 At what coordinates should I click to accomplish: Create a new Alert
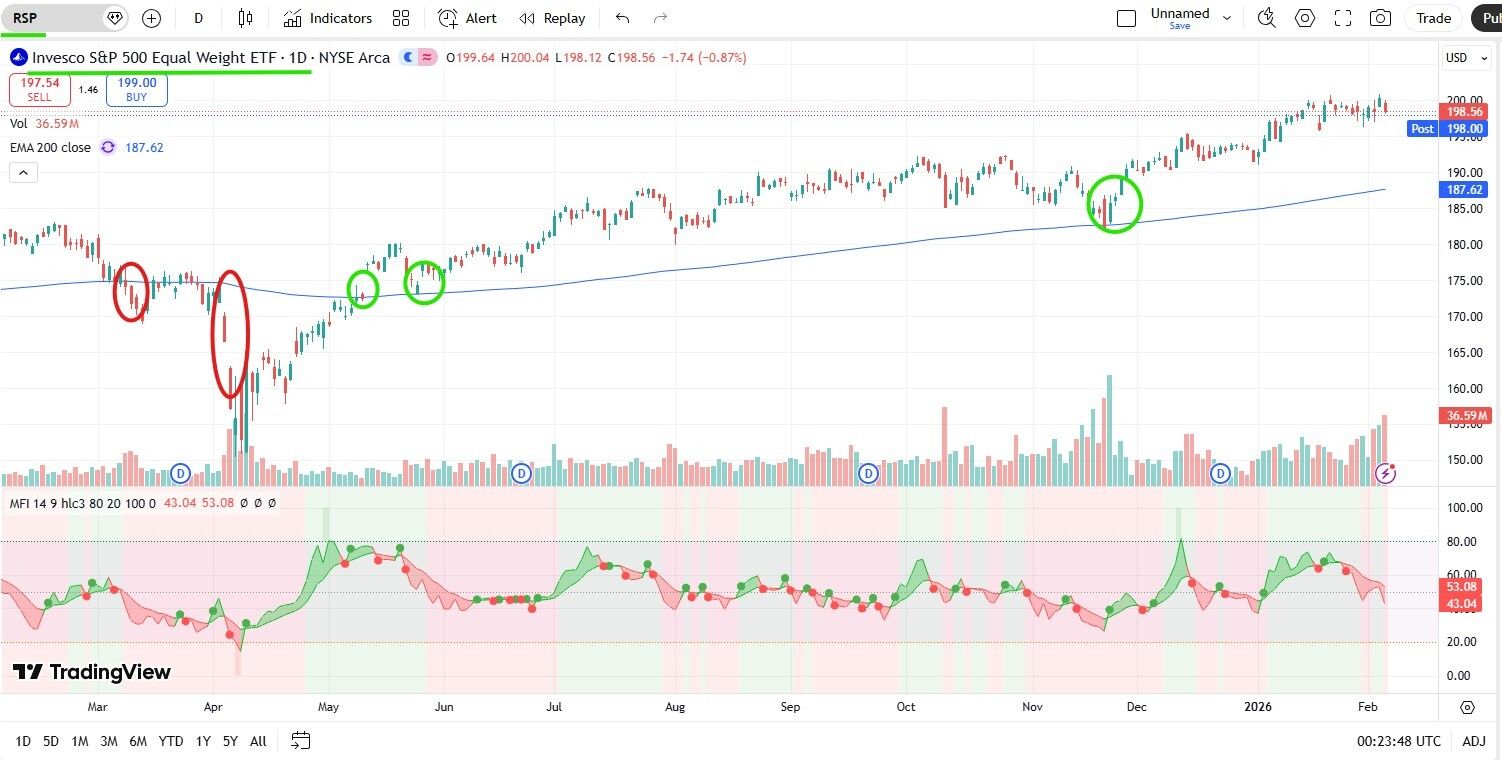(x=467, y=18)
